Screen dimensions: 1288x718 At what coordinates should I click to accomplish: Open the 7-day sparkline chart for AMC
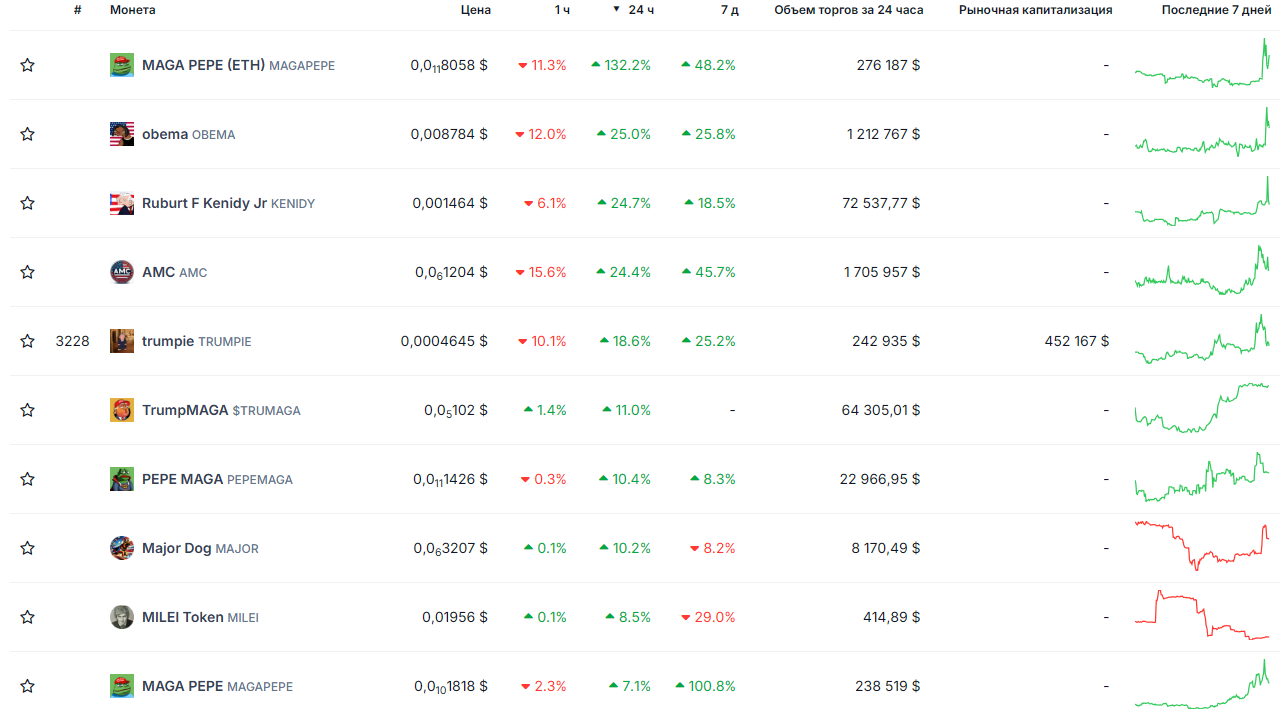(1202, 270)
